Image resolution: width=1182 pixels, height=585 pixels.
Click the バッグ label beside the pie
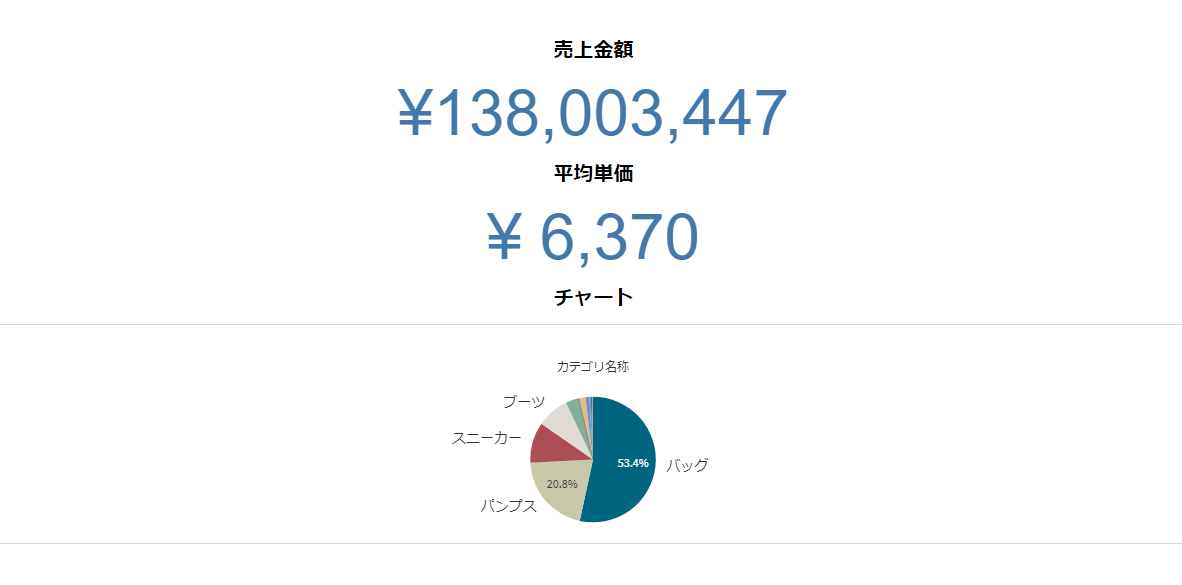pyautogui.click(x=687, y=465)
